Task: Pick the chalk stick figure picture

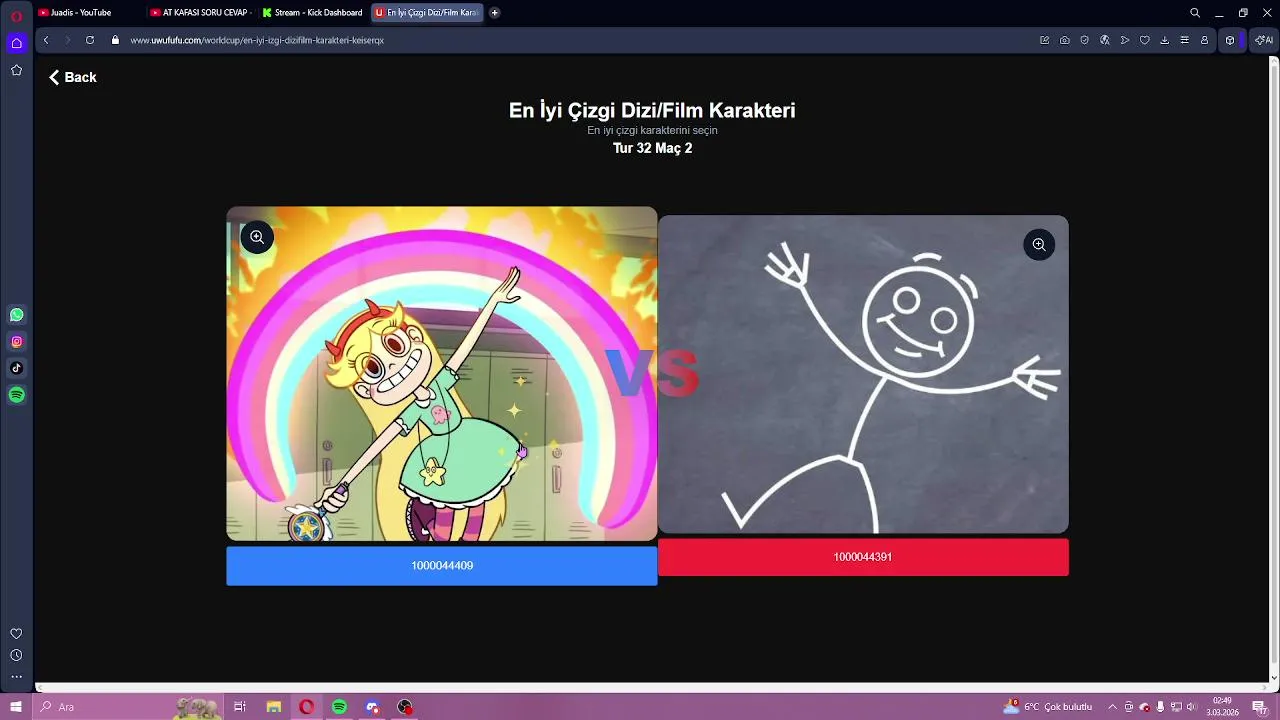Action: (x=863, y=374)
